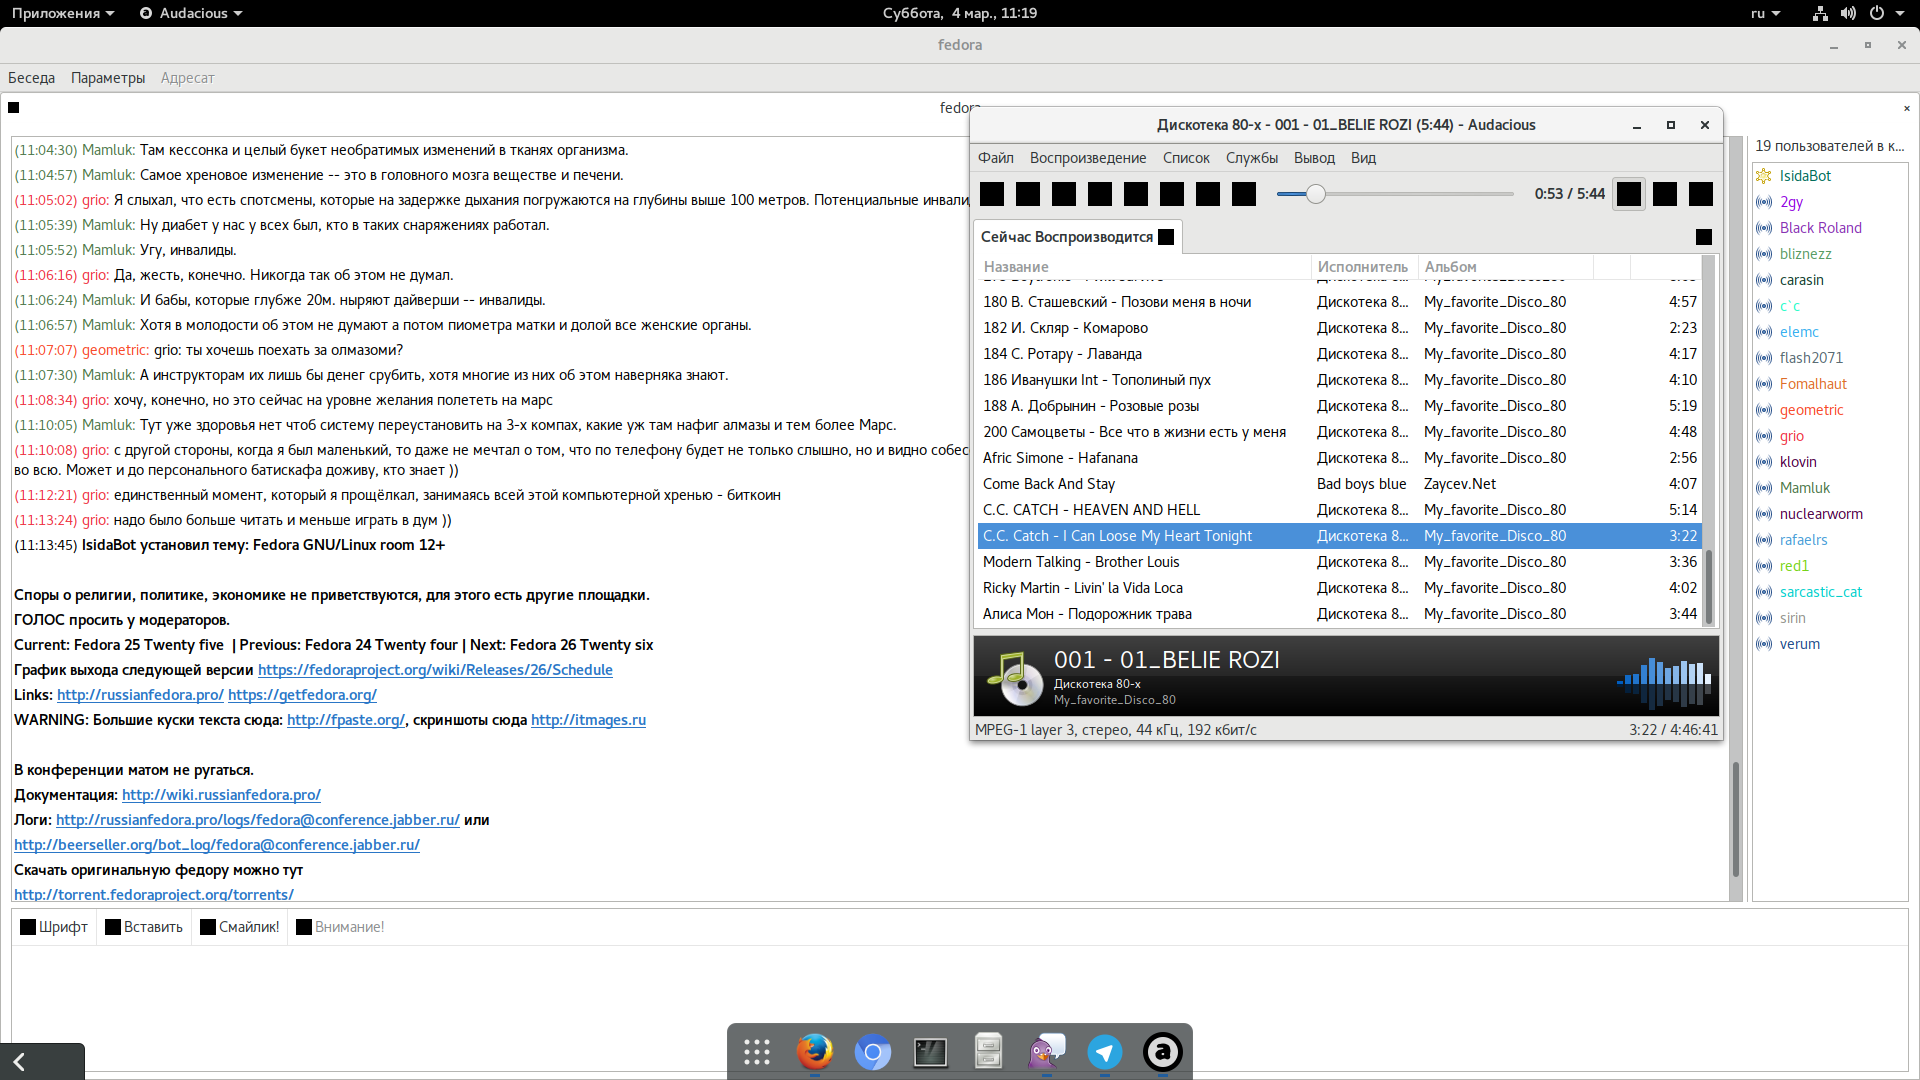Open the Audacious volume button
1920x1080 pixels.
point(1701,194)
